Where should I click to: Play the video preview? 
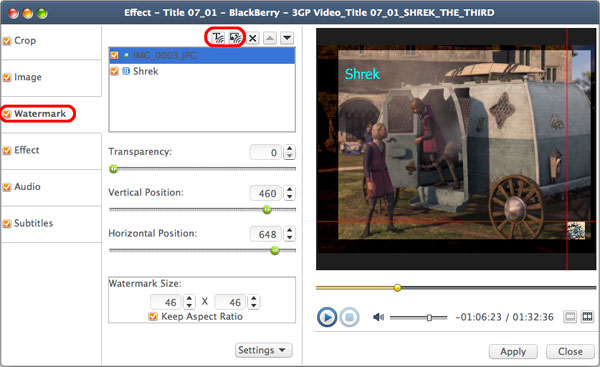(327, 317)
